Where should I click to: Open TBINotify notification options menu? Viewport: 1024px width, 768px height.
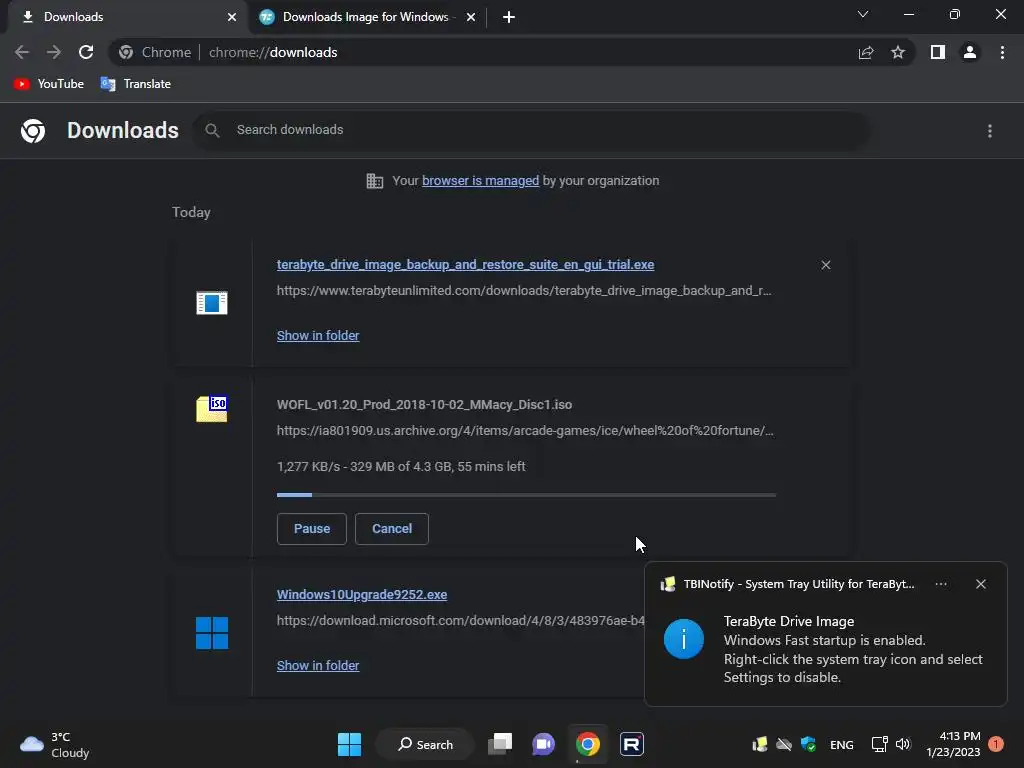(940, 584)
